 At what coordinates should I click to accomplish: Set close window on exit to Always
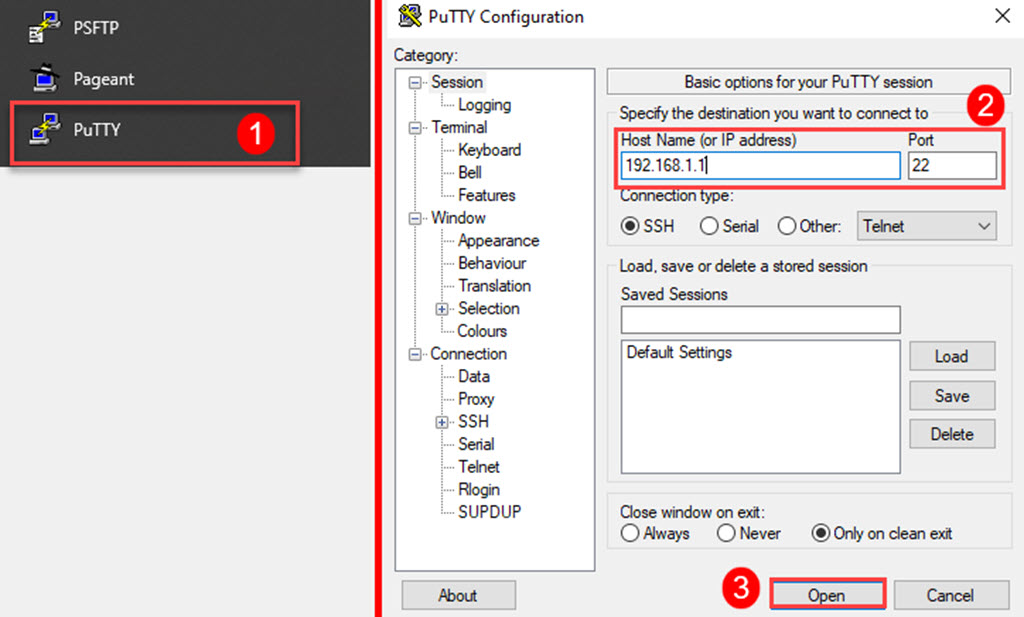click(630, 533)
